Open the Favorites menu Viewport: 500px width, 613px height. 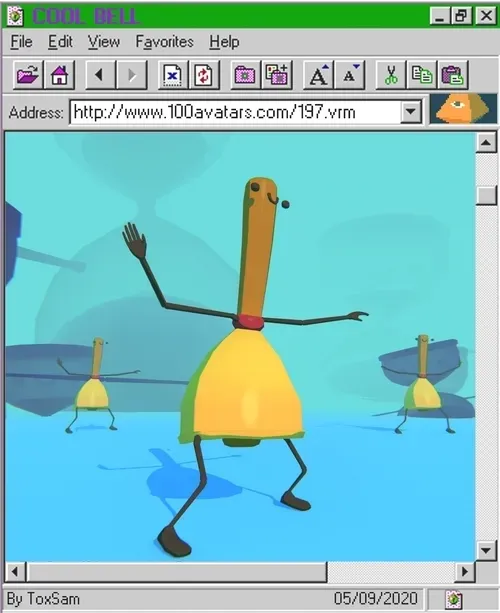point(165,42)
